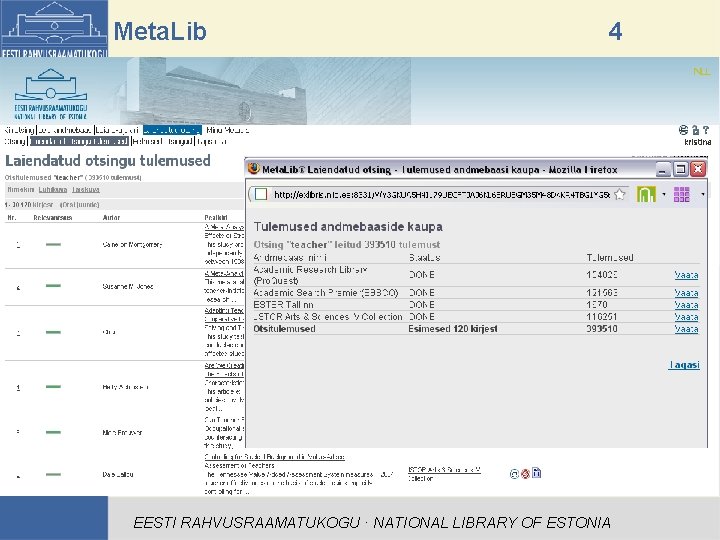Click Academic Search Premier (EBSCO) database name
The image size is (720, 540).
tap(326, 293)
